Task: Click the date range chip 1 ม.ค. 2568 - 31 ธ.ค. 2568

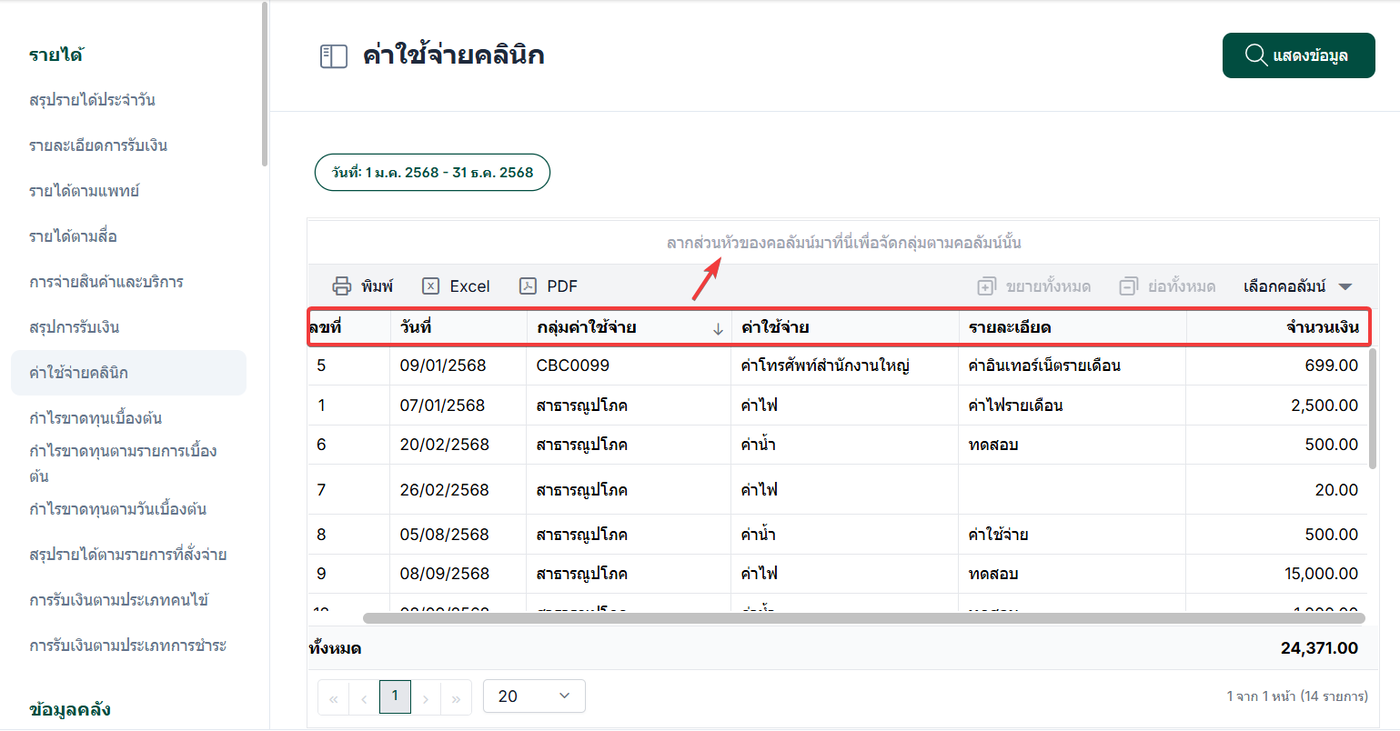Action: tap(432, 172)
